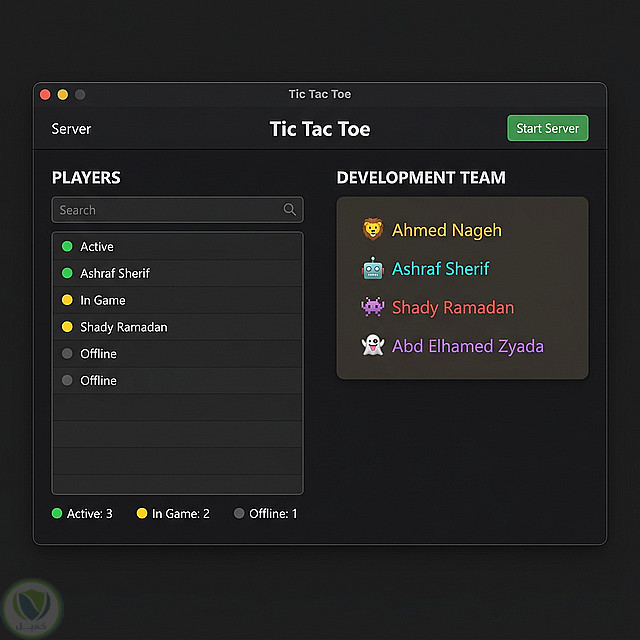Click the yellow dot of In Game legend
Screen dimensions: 640x640
(142, 513)
